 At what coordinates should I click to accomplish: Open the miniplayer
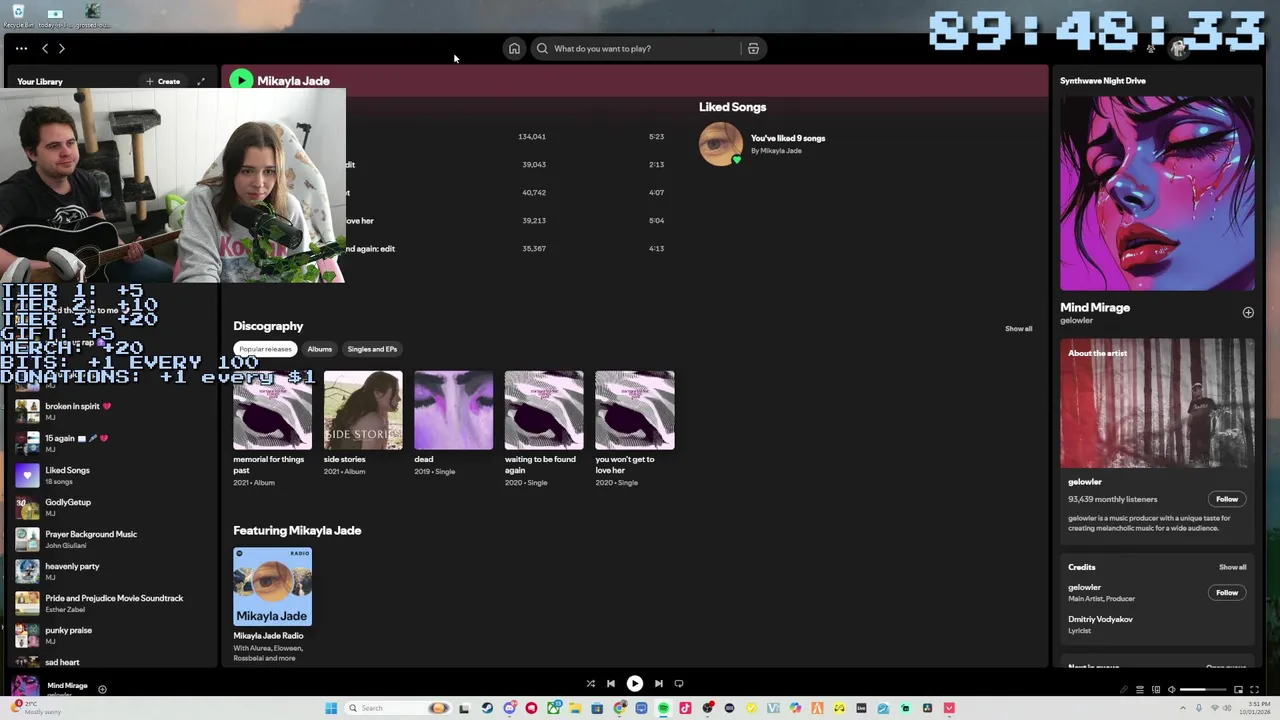(1238, 689)
